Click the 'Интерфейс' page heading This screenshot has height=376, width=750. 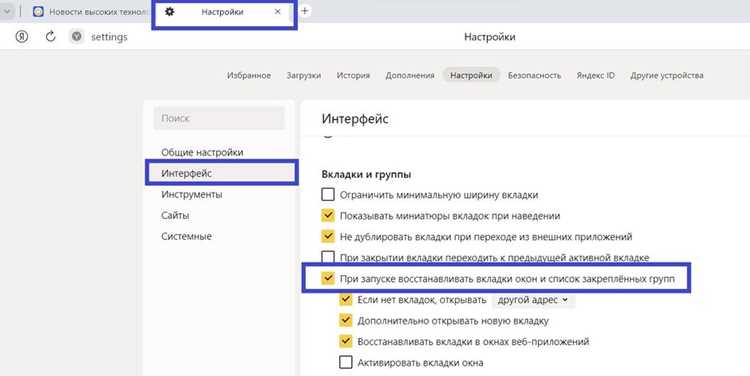pyautogui.click(x=355, y=119)
